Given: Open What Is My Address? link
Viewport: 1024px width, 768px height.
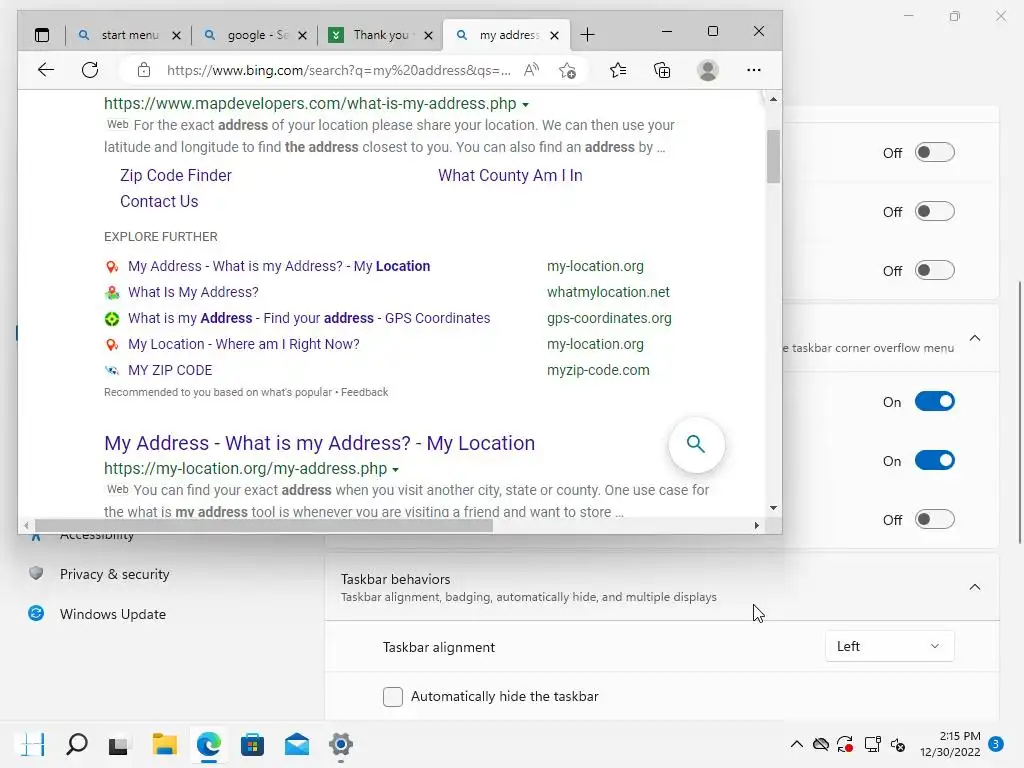Looking at the screenshot, I should pos(193,292).
